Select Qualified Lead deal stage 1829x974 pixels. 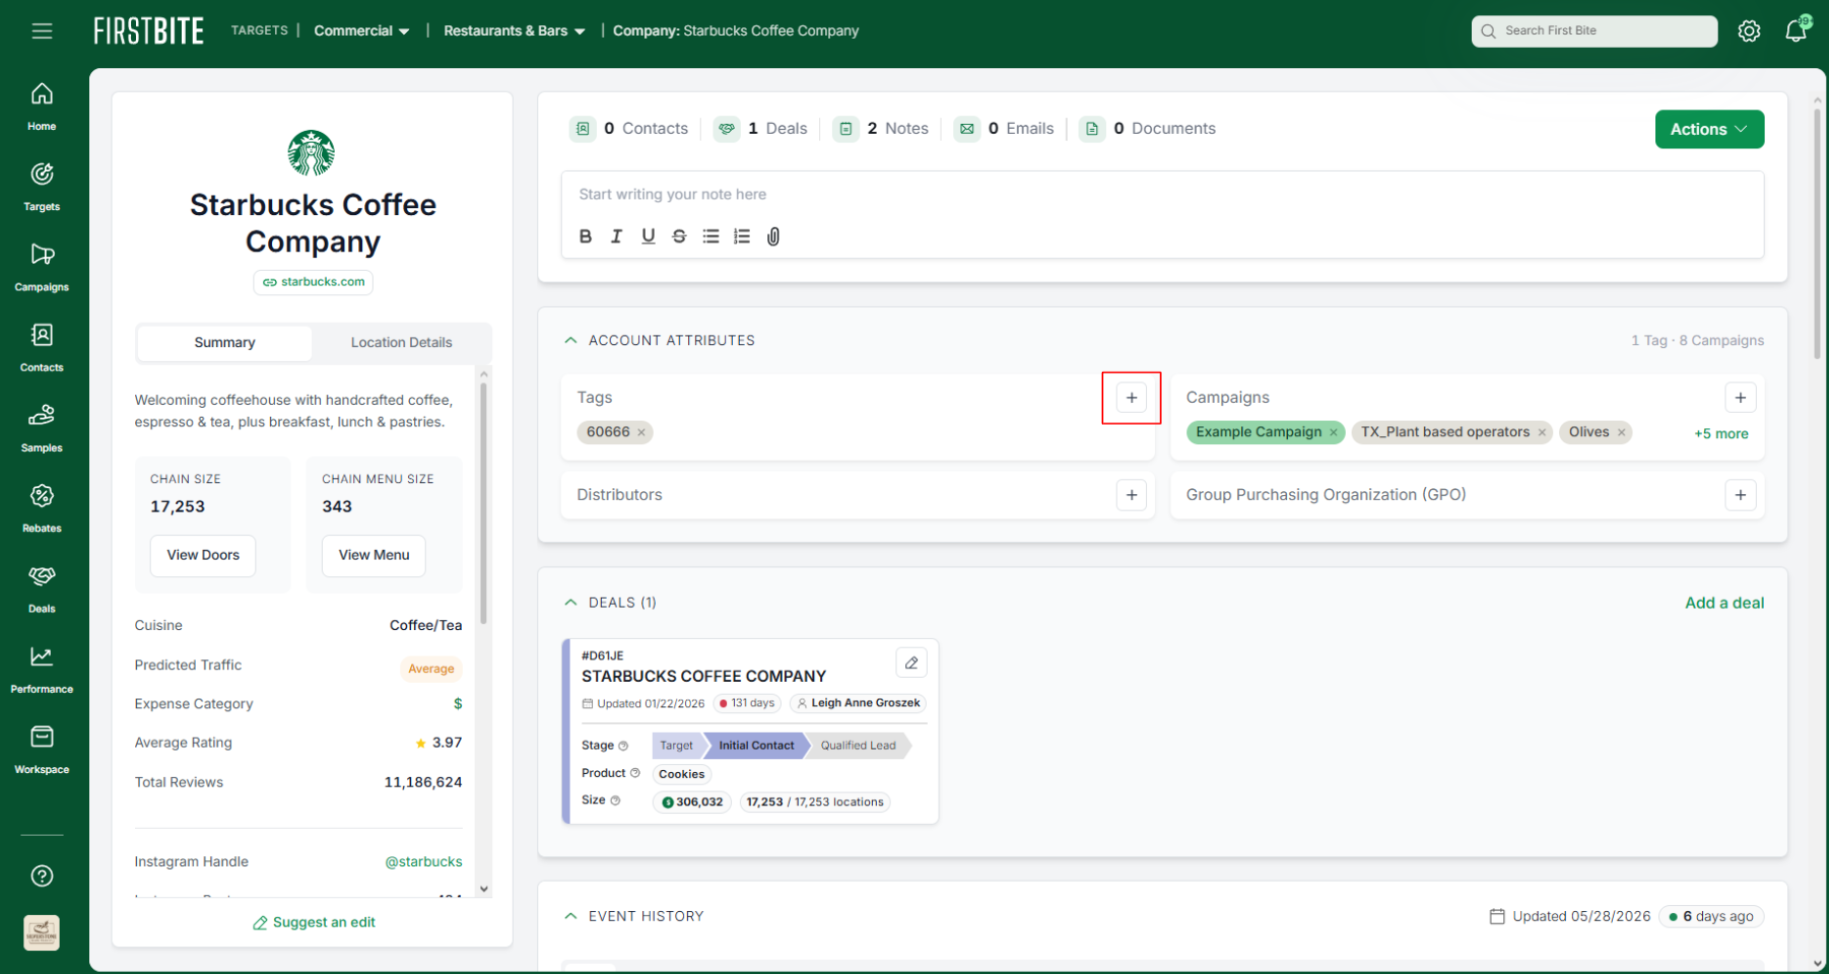858,746
